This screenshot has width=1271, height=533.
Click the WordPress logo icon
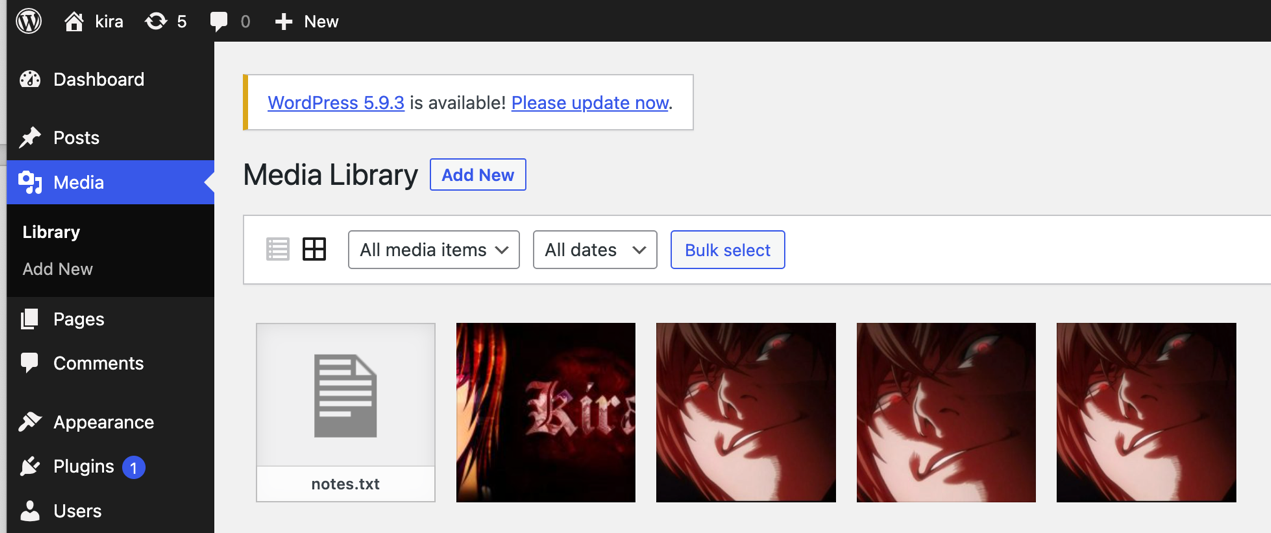(x=29, y=21)
